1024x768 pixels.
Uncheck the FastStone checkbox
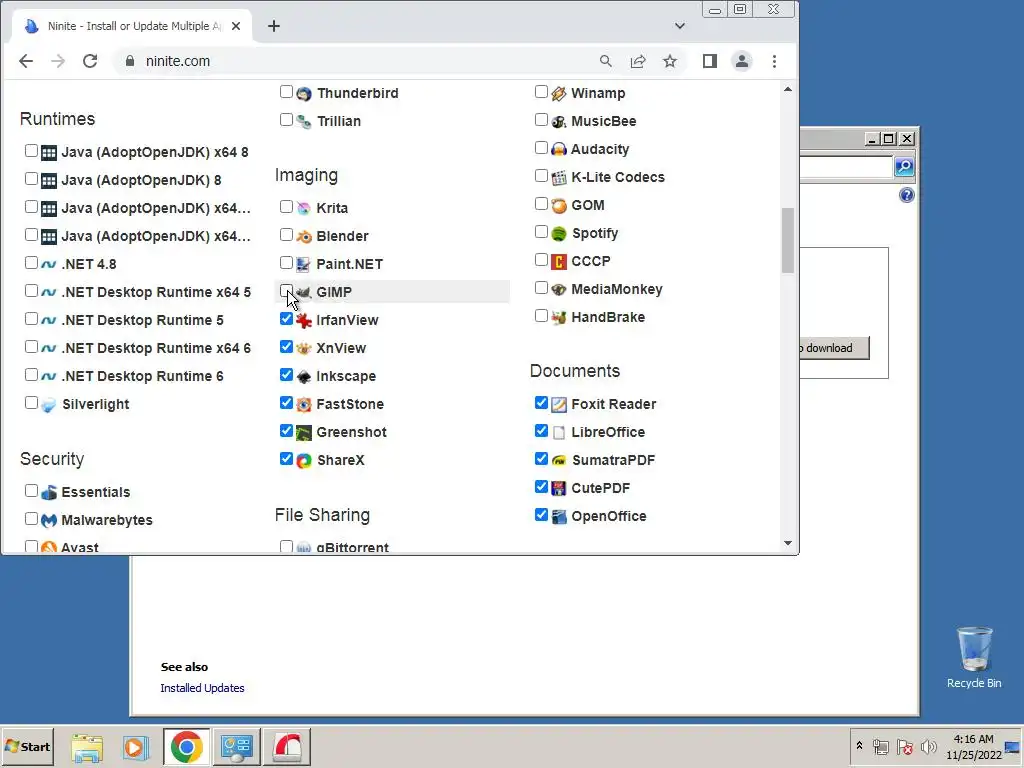286,403
